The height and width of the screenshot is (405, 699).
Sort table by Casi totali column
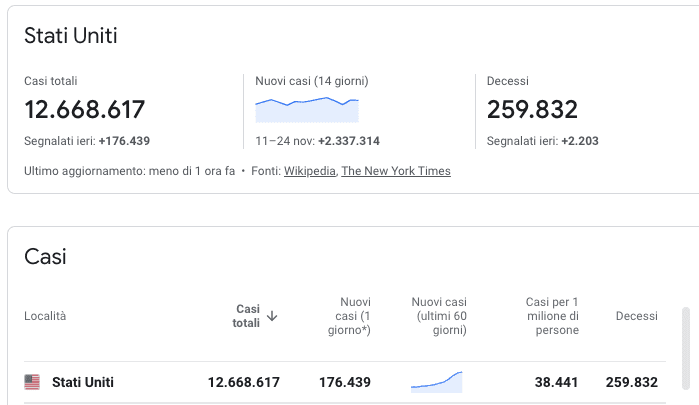pyautogui.click(x=246, y=316)
